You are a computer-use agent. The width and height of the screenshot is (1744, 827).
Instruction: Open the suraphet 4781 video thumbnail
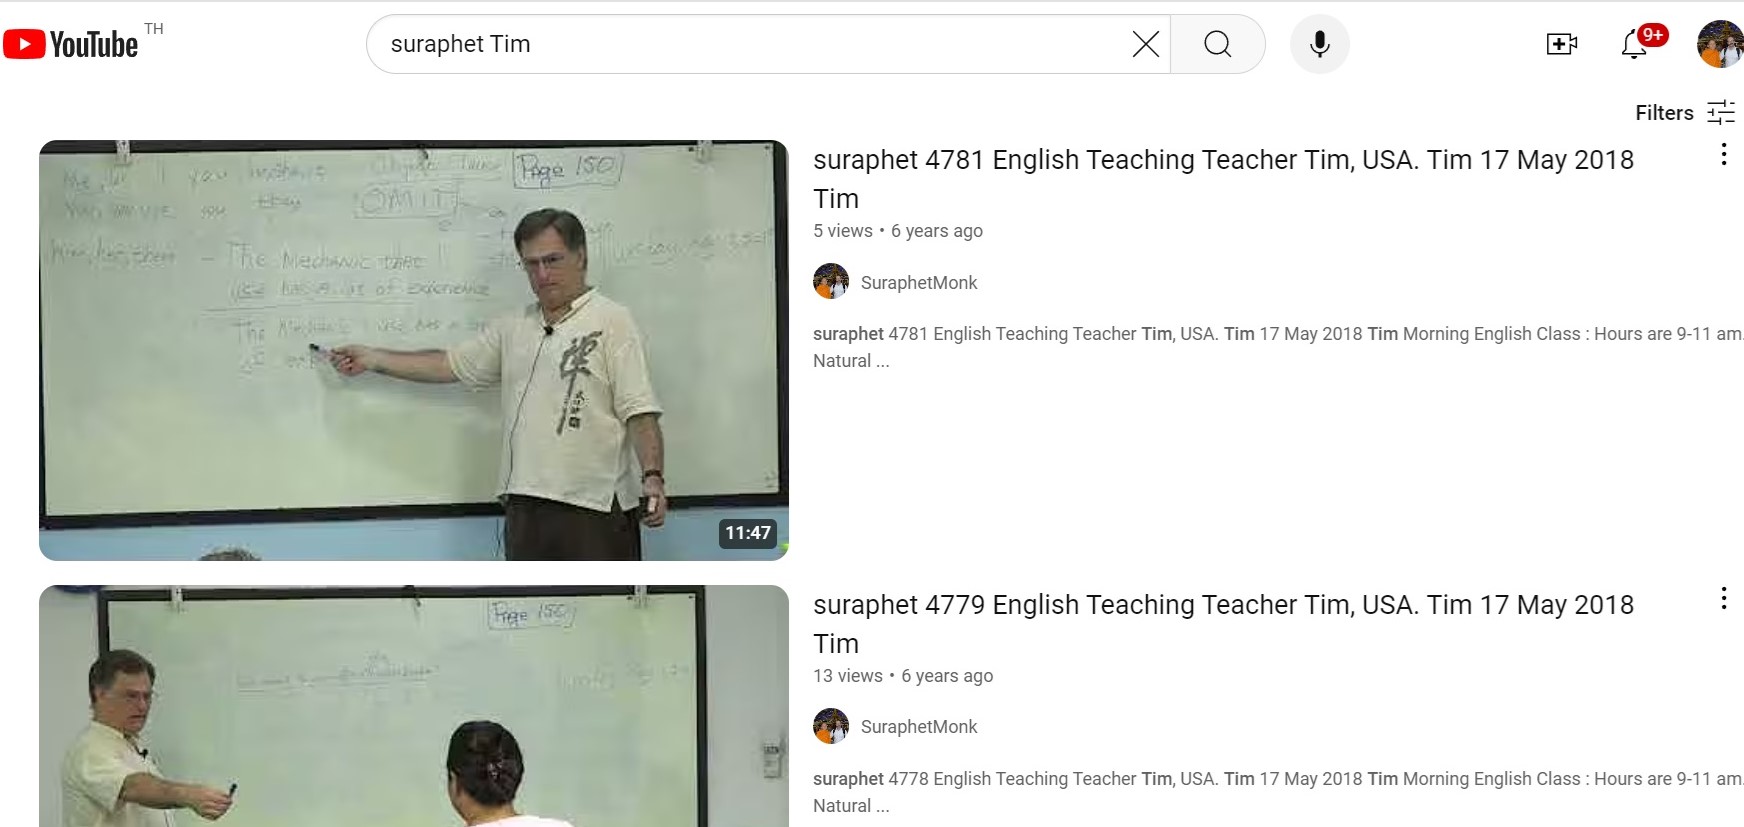tap(414, 350)
